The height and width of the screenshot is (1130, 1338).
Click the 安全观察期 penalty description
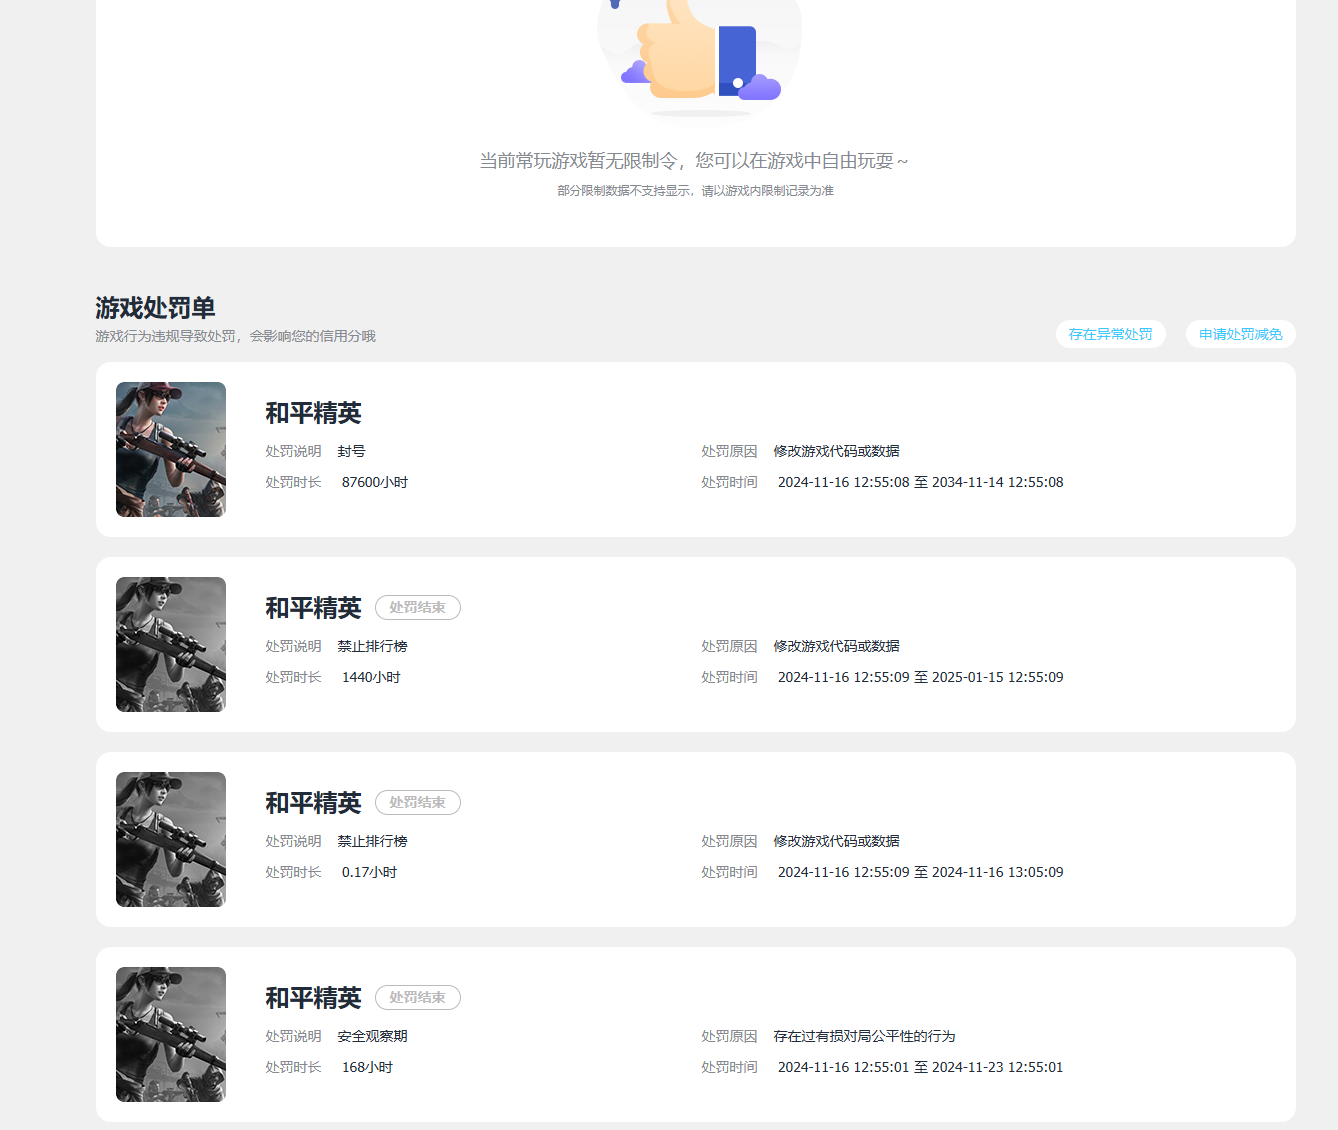tap(372, 1036)
